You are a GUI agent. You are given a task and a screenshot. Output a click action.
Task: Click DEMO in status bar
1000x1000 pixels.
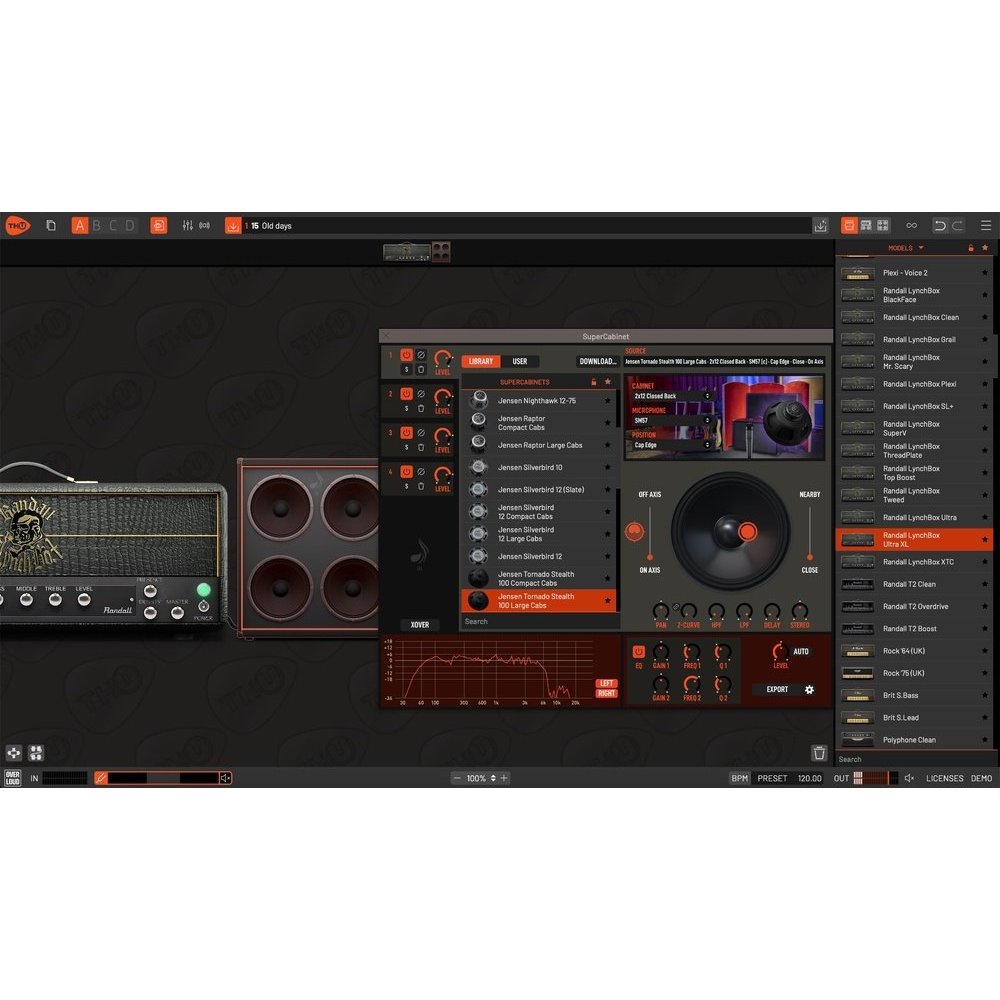pyautogui.click(x=982, y=778)
